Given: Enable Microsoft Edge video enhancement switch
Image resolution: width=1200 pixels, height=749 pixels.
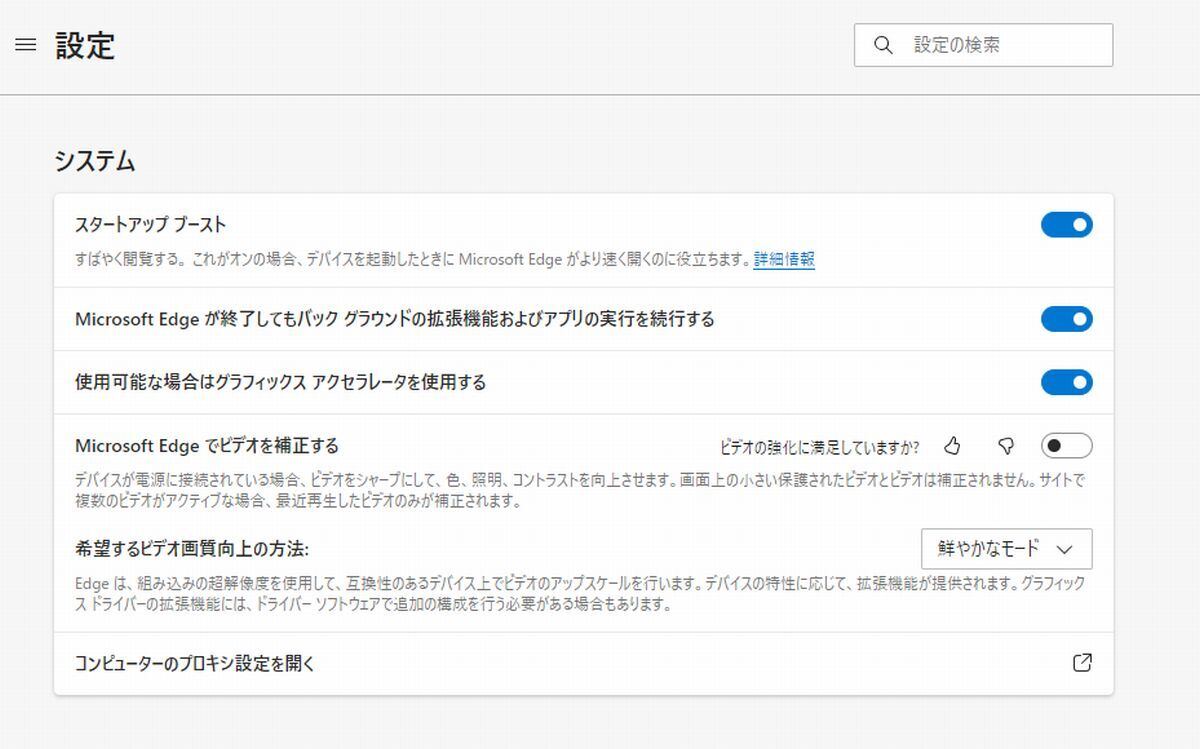Looking at the screenshot, I should (1066, 445).
